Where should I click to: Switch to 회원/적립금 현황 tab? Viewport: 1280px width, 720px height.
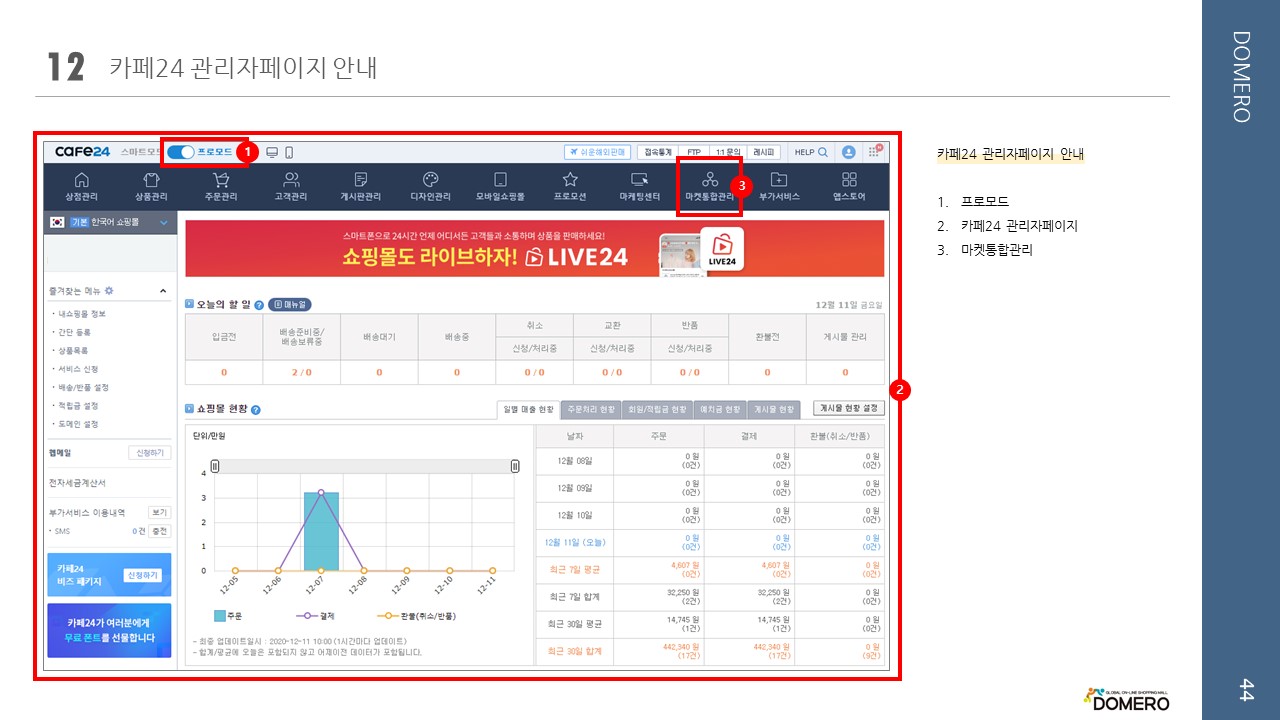pos(657,410)
